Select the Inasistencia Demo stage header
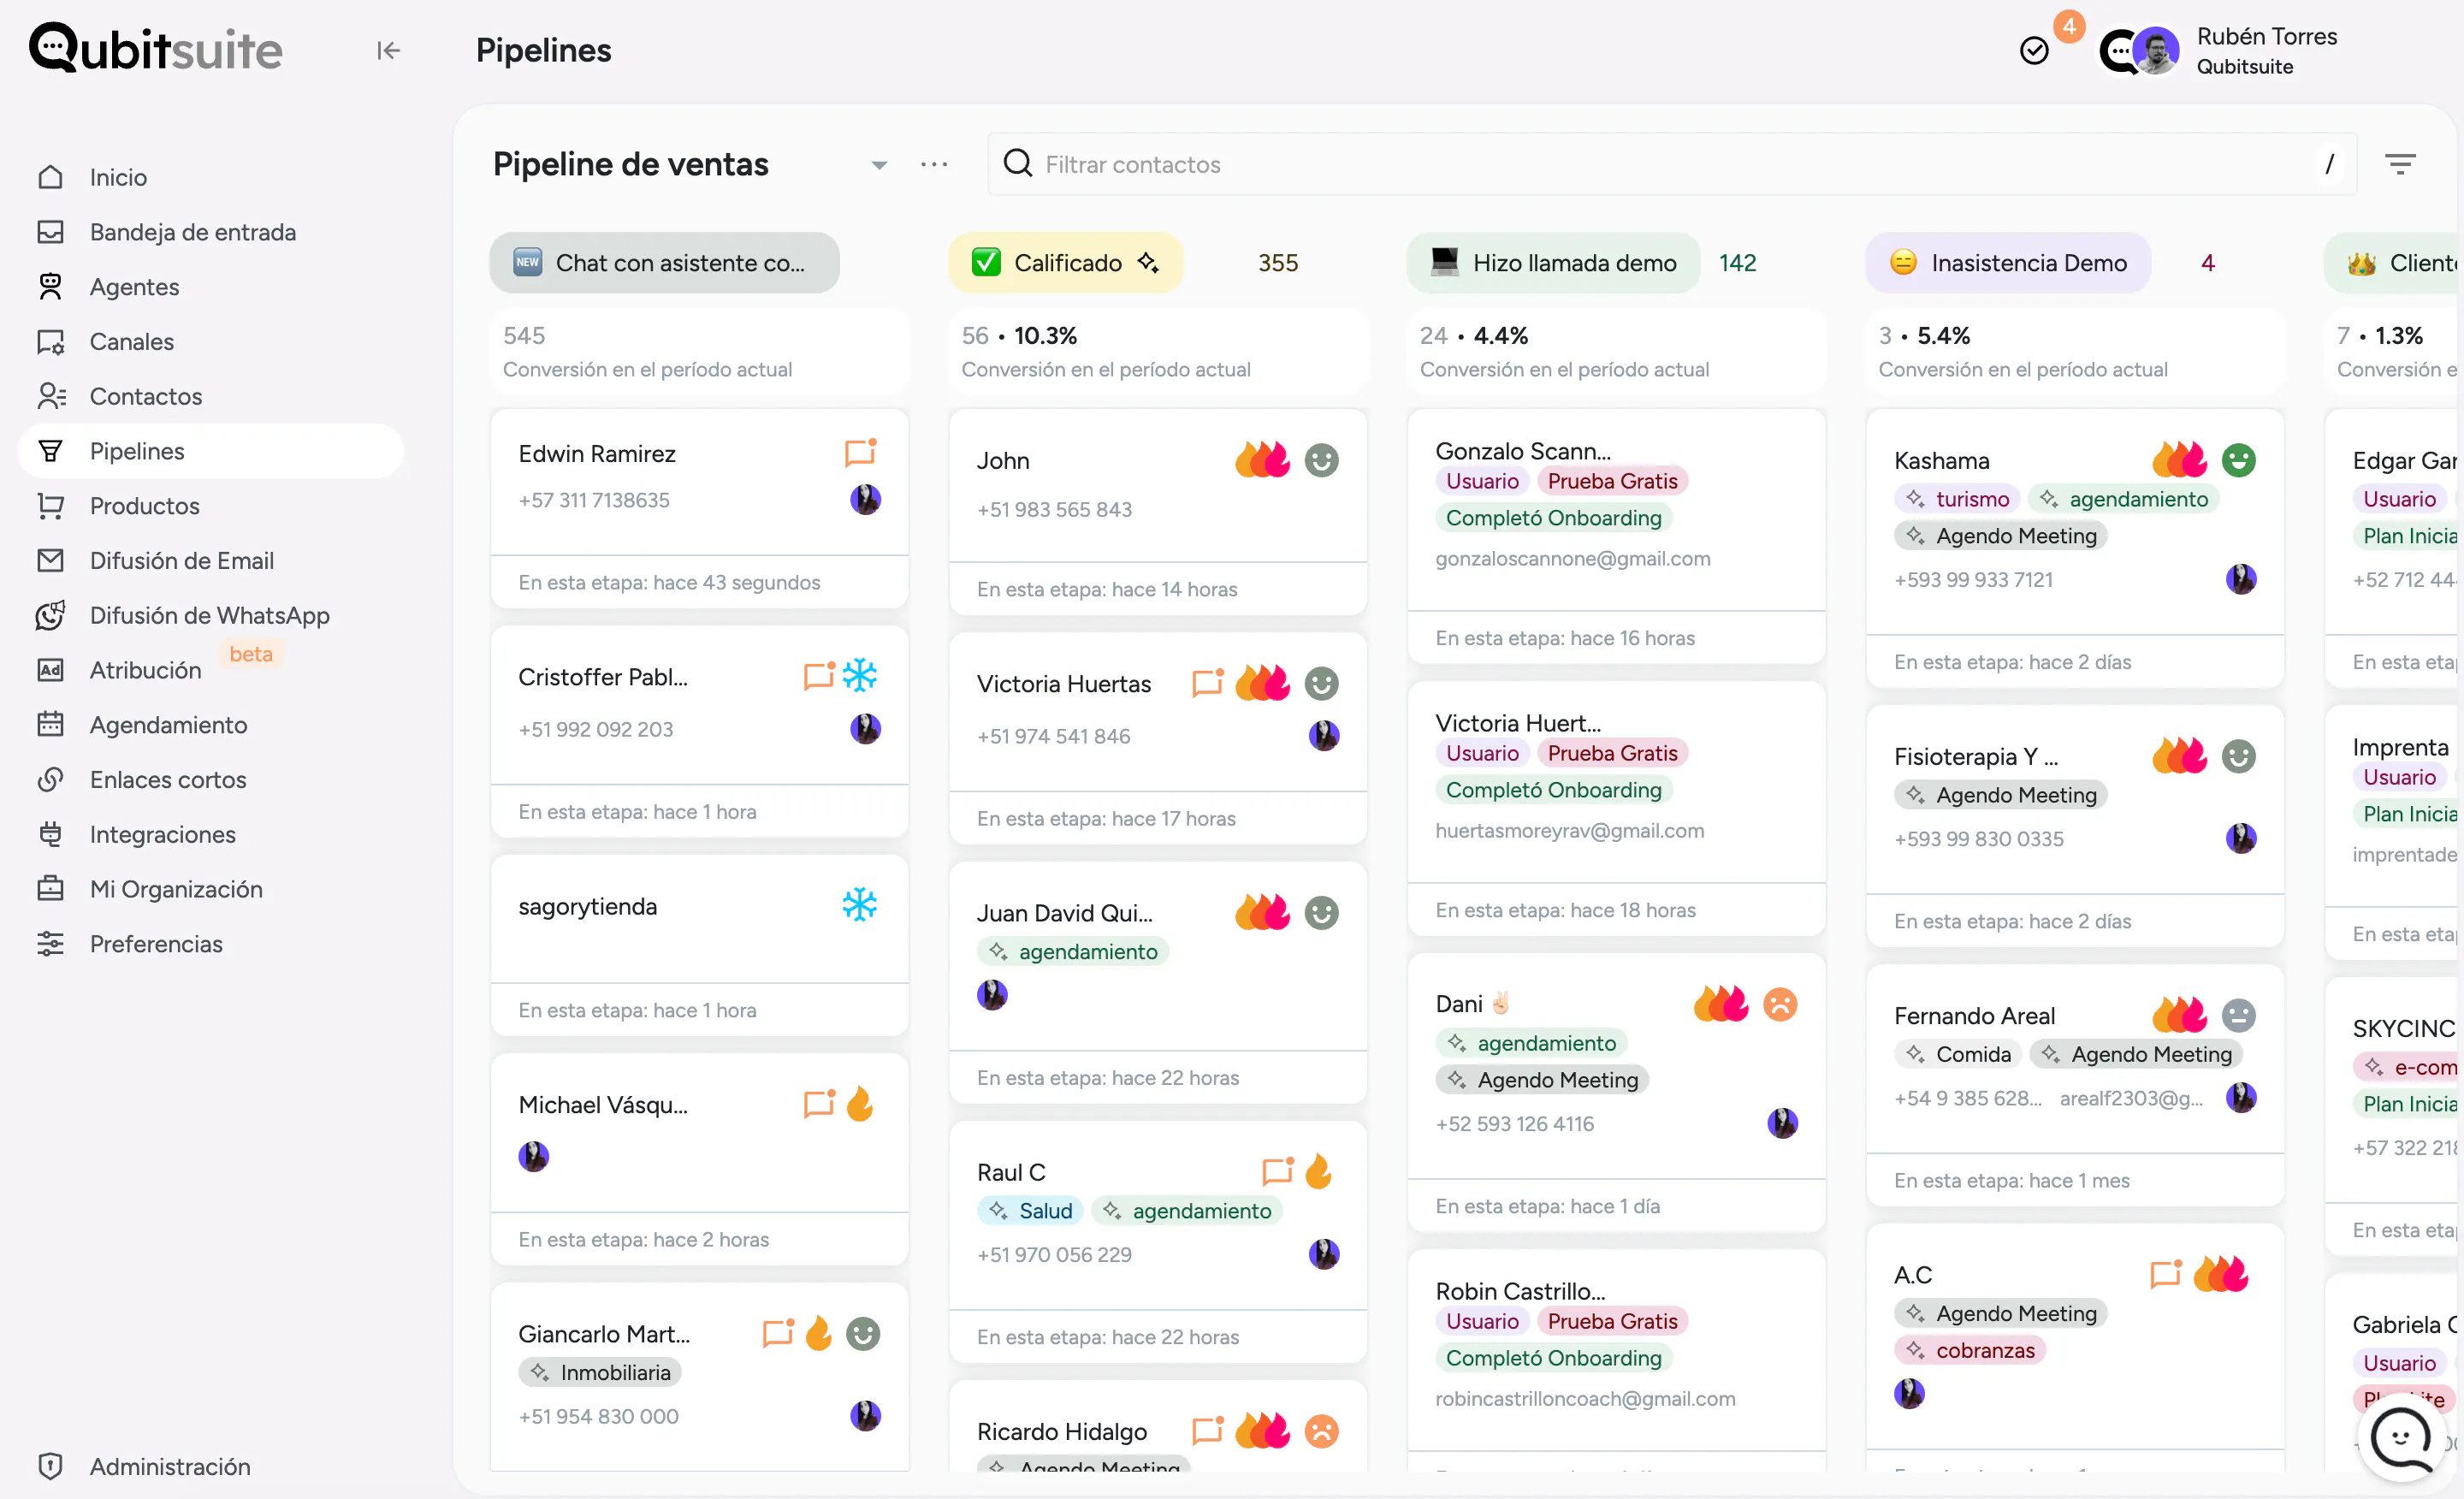The width and height of the screenshot is (2464, 1499). tap(2008, 263)
